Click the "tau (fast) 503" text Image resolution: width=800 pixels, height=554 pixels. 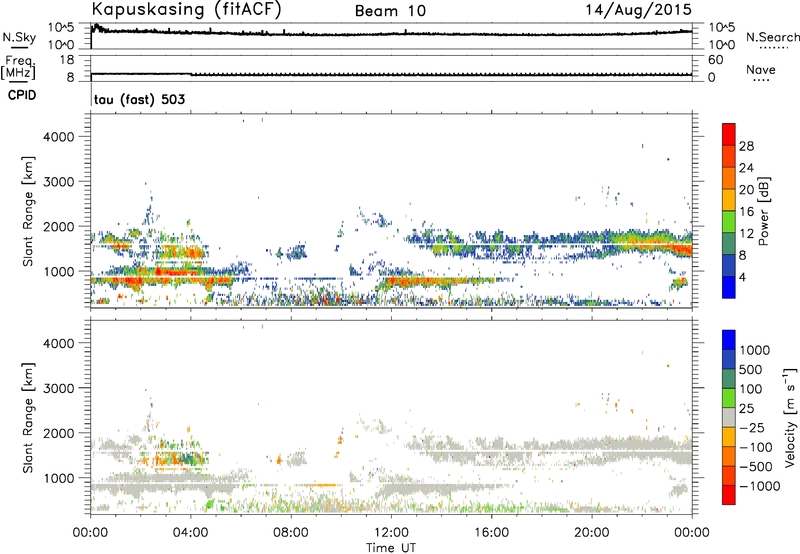(139, 99)
